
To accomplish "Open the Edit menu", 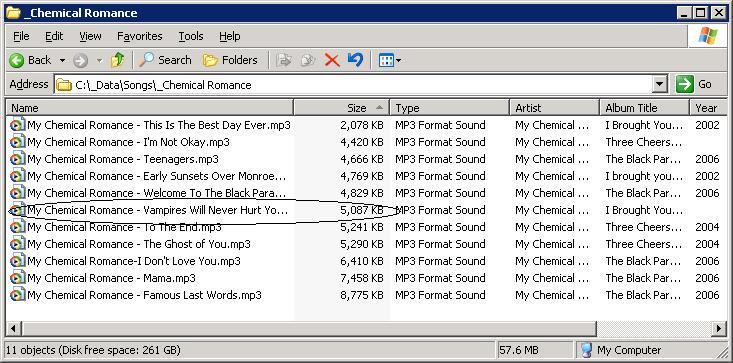I will [x=54, y=36].
